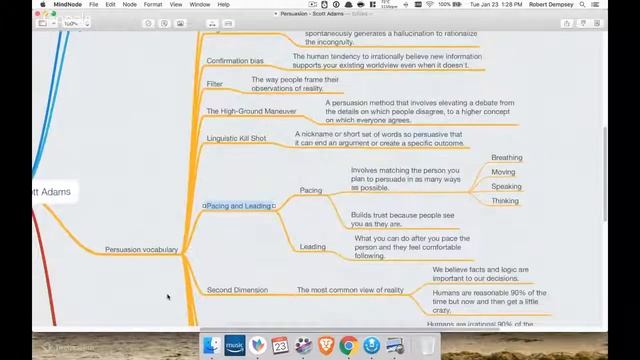Select the Pacing child node

point(311,190)
